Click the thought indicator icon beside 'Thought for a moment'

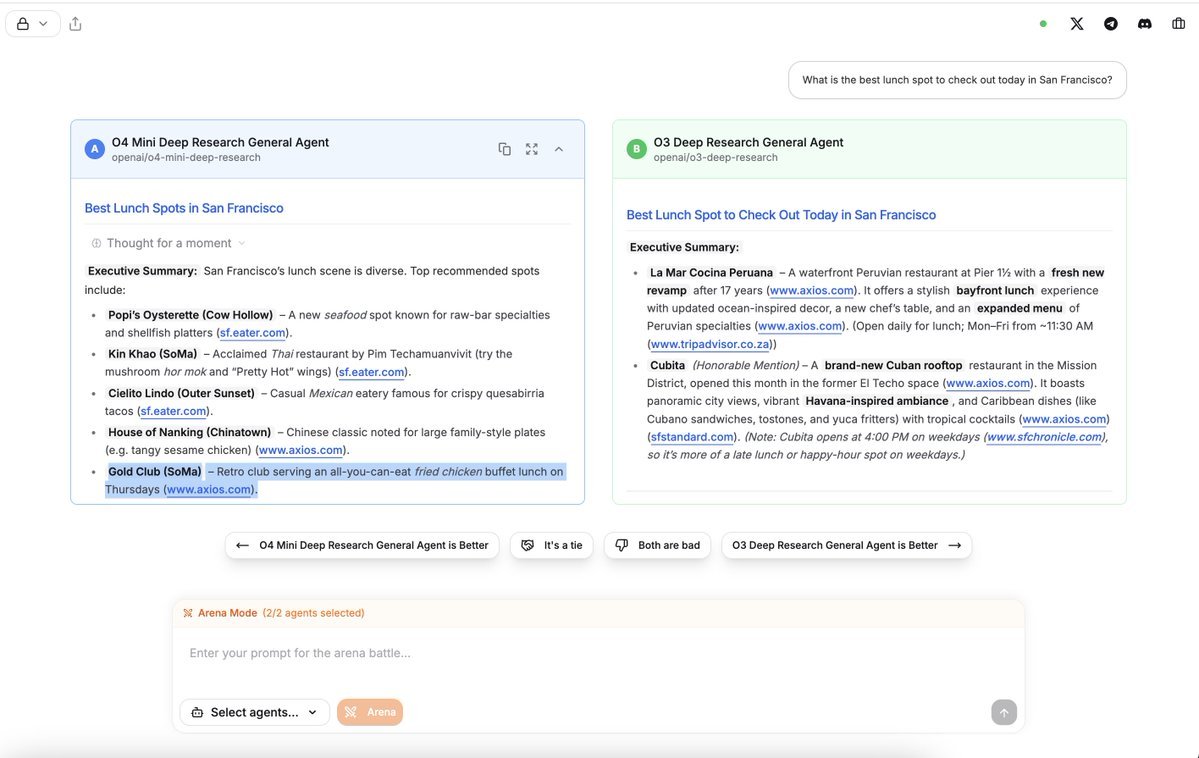(x=96, y=243)
